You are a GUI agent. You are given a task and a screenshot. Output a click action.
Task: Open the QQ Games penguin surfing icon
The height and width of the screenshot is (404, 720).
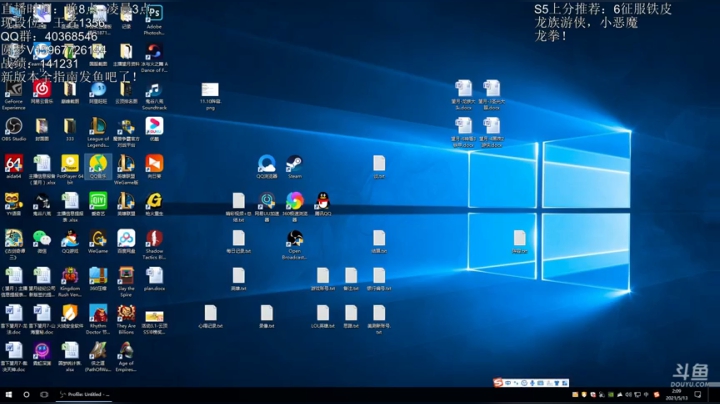point(70,242)
